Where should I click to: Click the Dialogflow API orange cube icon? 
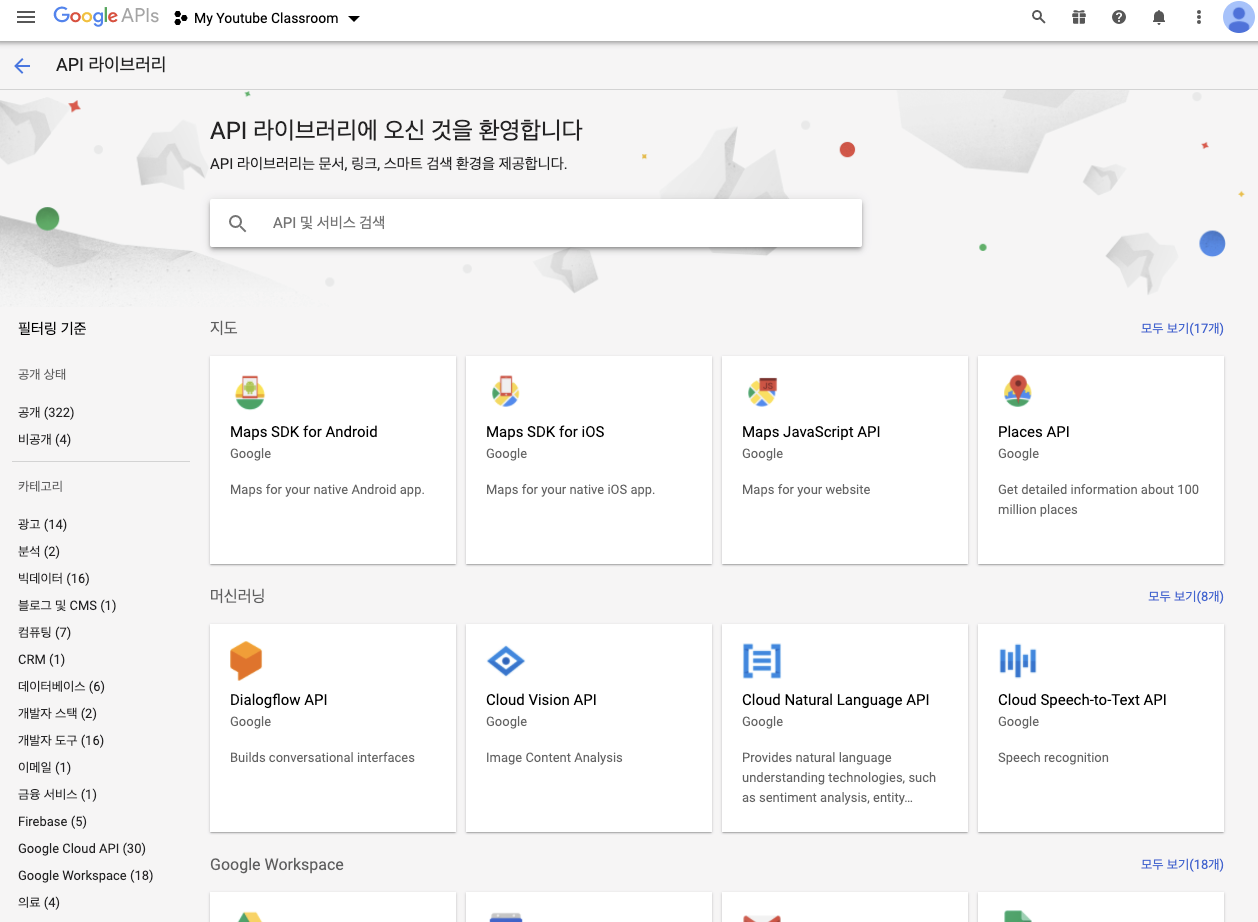[246, 661]
